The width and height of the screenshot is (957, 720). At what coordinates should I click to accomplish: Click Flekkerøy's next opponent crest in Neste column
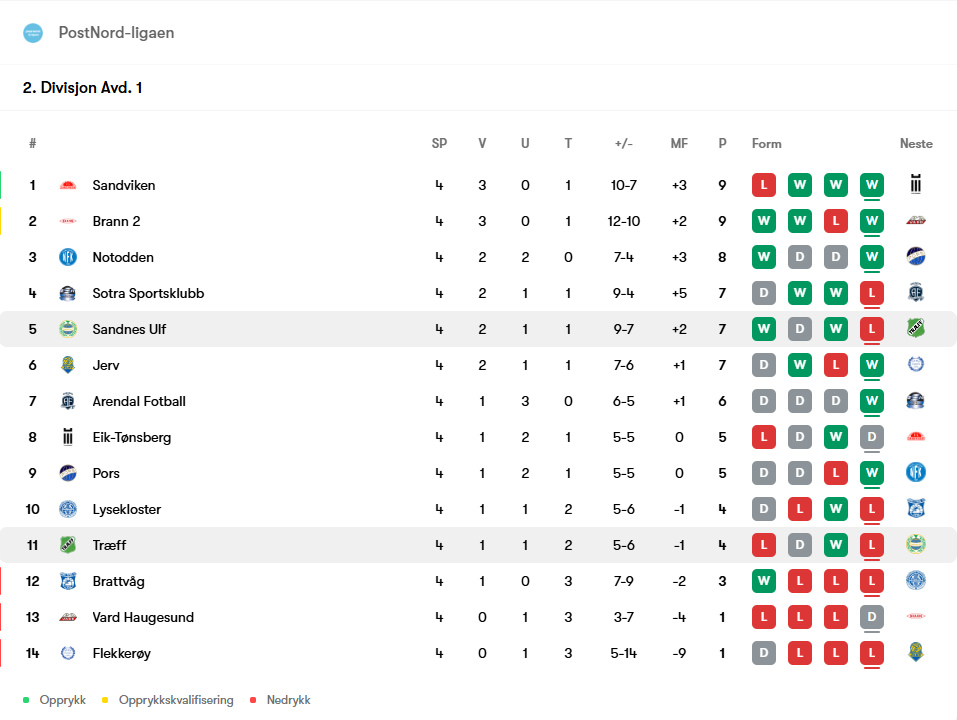(x=915, y=652)
